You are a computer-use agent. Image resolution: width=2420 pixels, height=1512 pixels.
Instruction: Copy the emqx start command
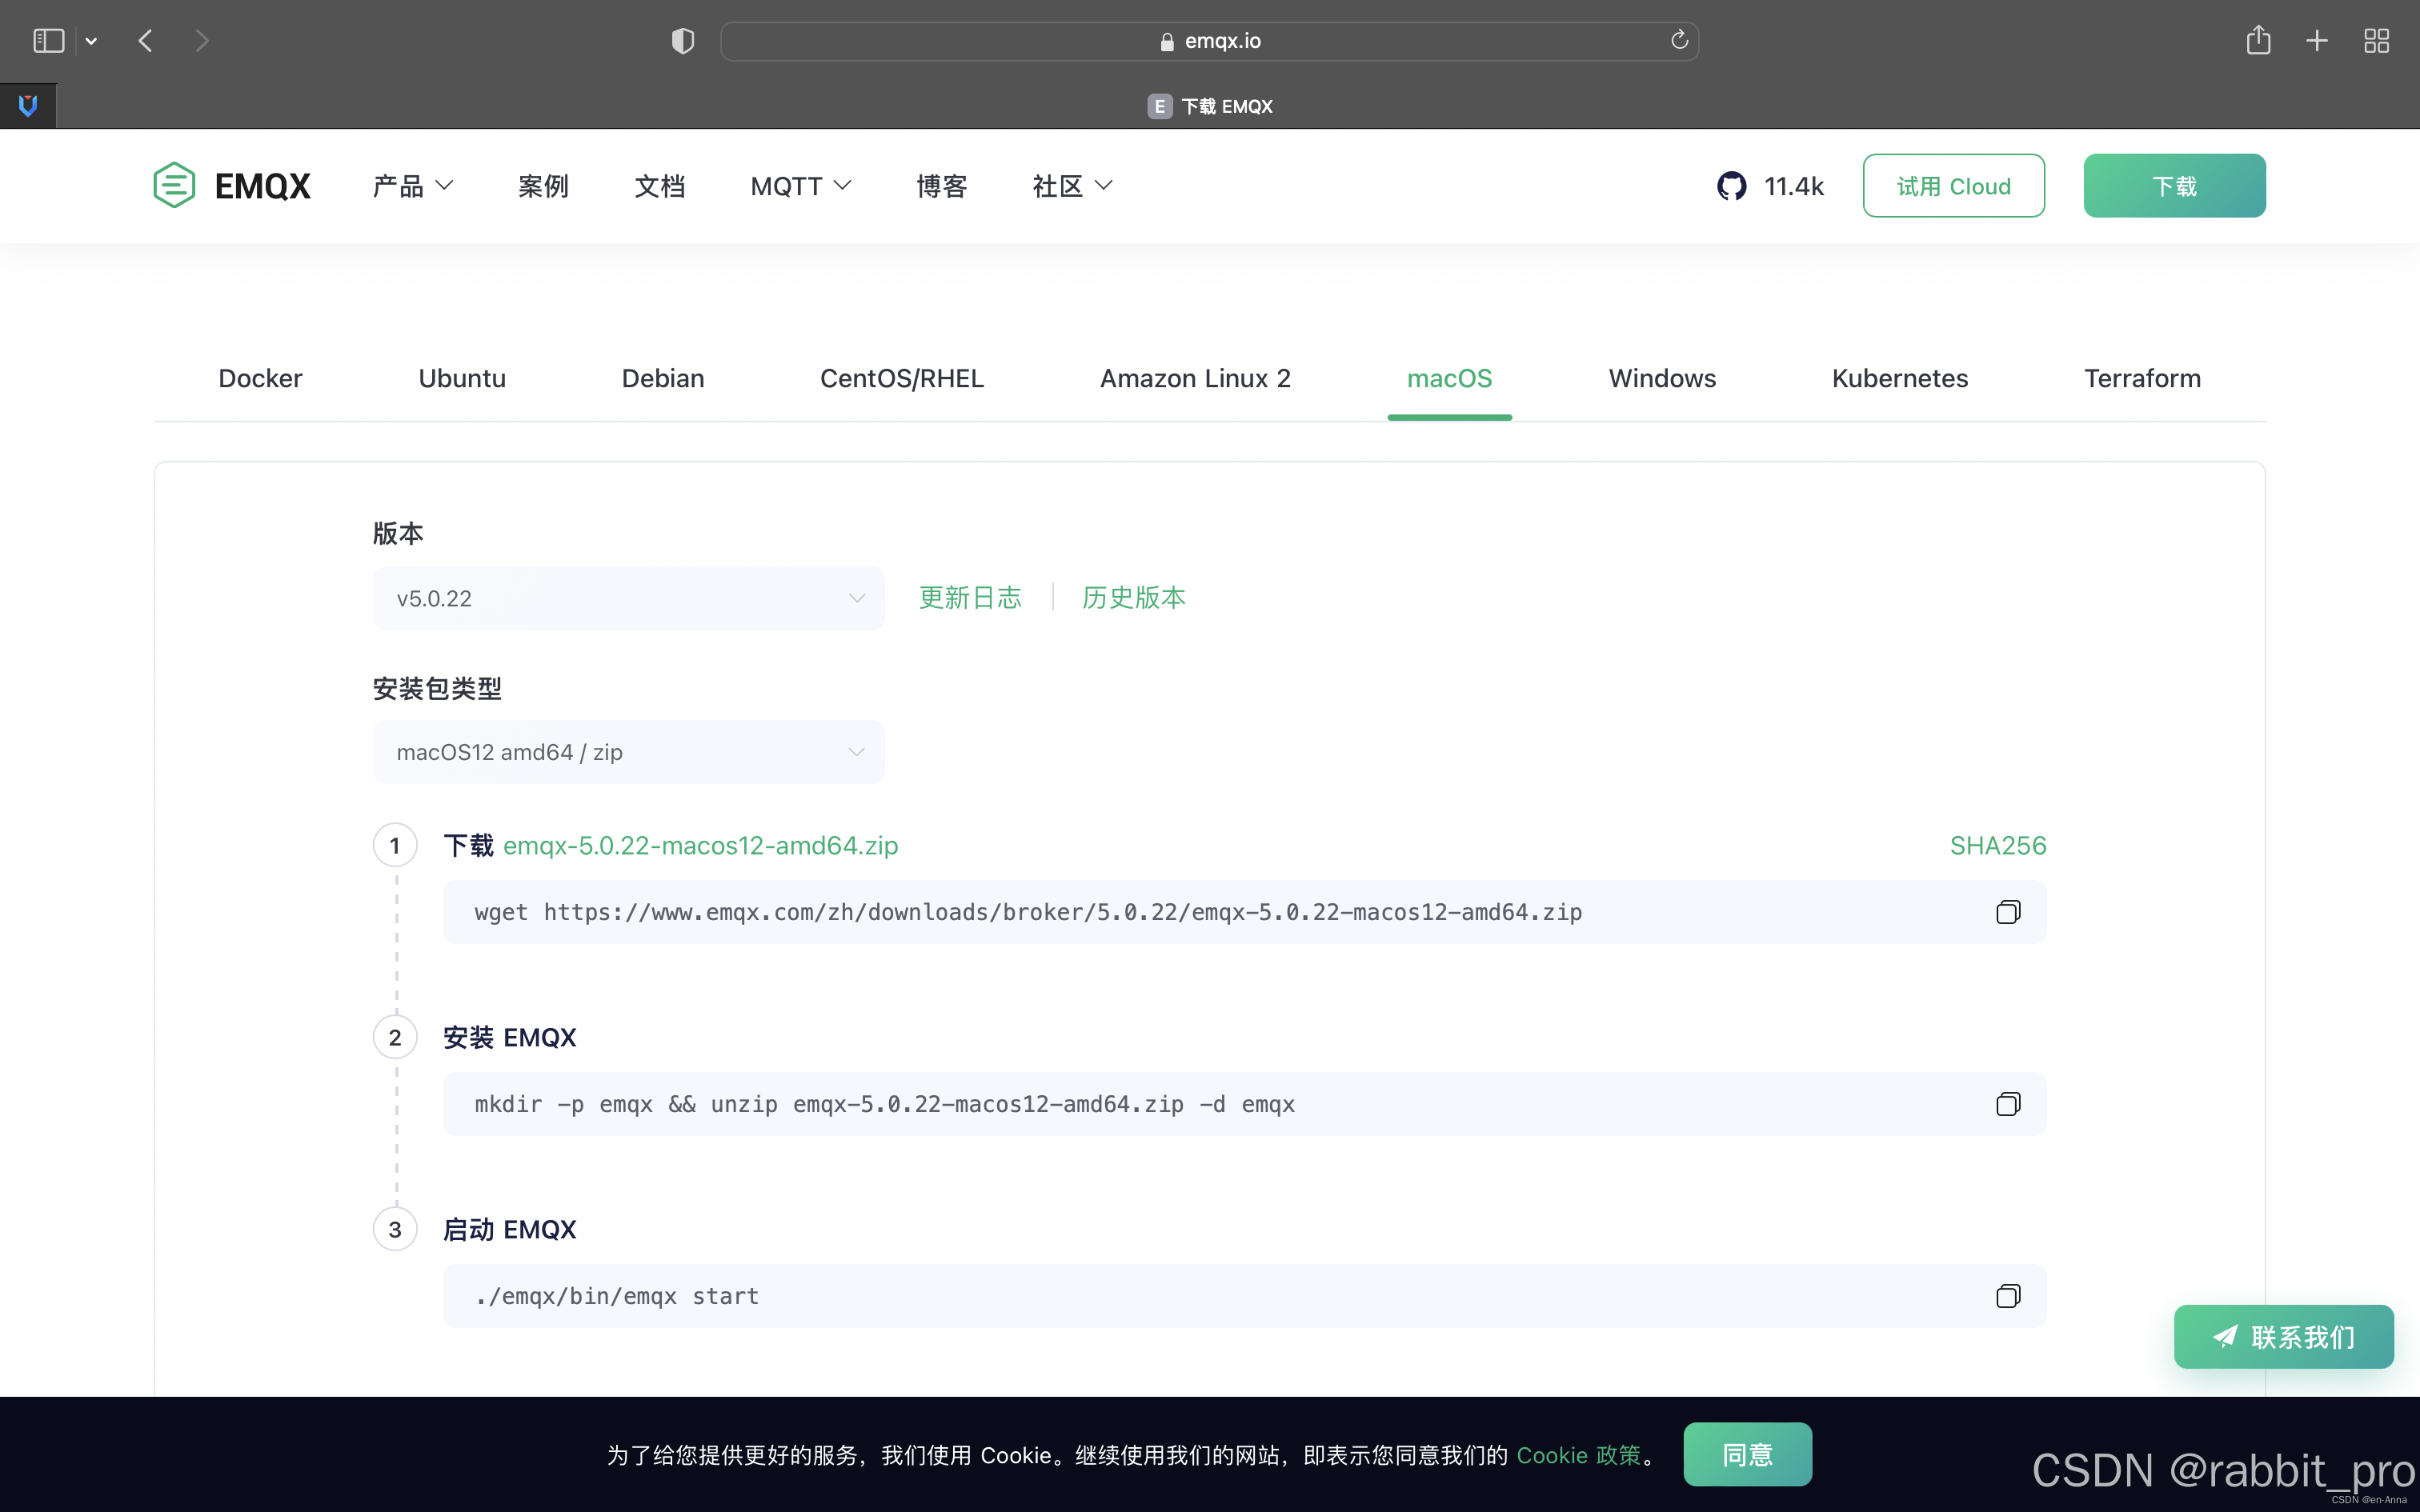[2007, 1296]
